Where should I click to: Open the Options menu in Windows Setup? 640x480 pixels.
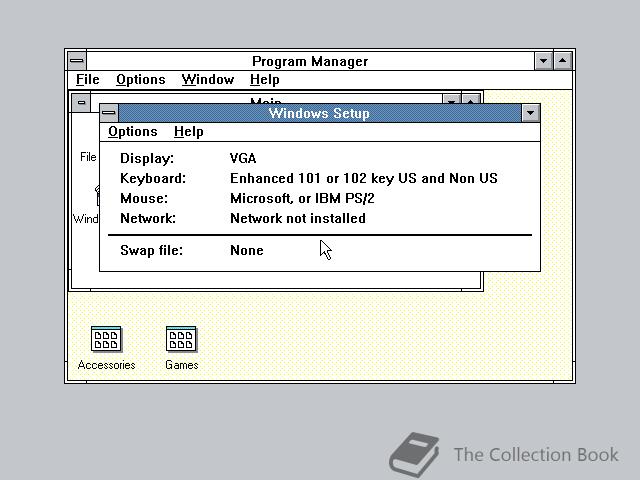[133, 132]
